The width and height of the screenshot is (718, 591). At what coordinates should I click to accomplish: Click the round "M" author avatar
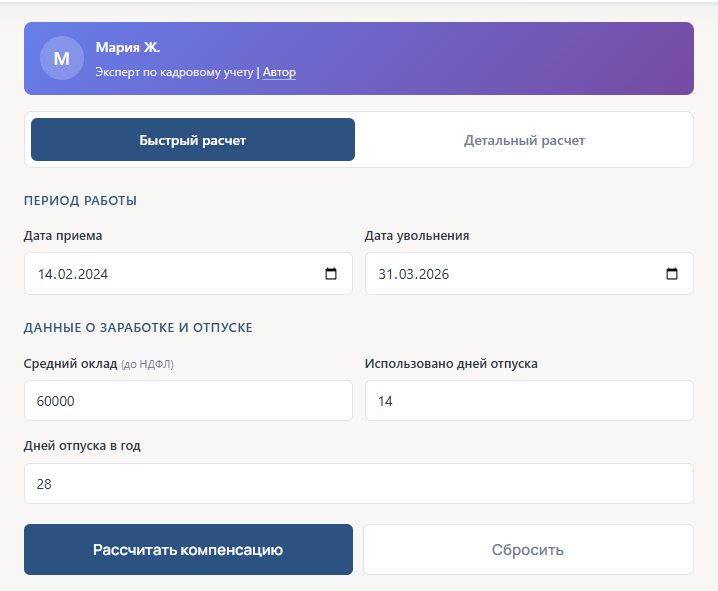(61, 58)
